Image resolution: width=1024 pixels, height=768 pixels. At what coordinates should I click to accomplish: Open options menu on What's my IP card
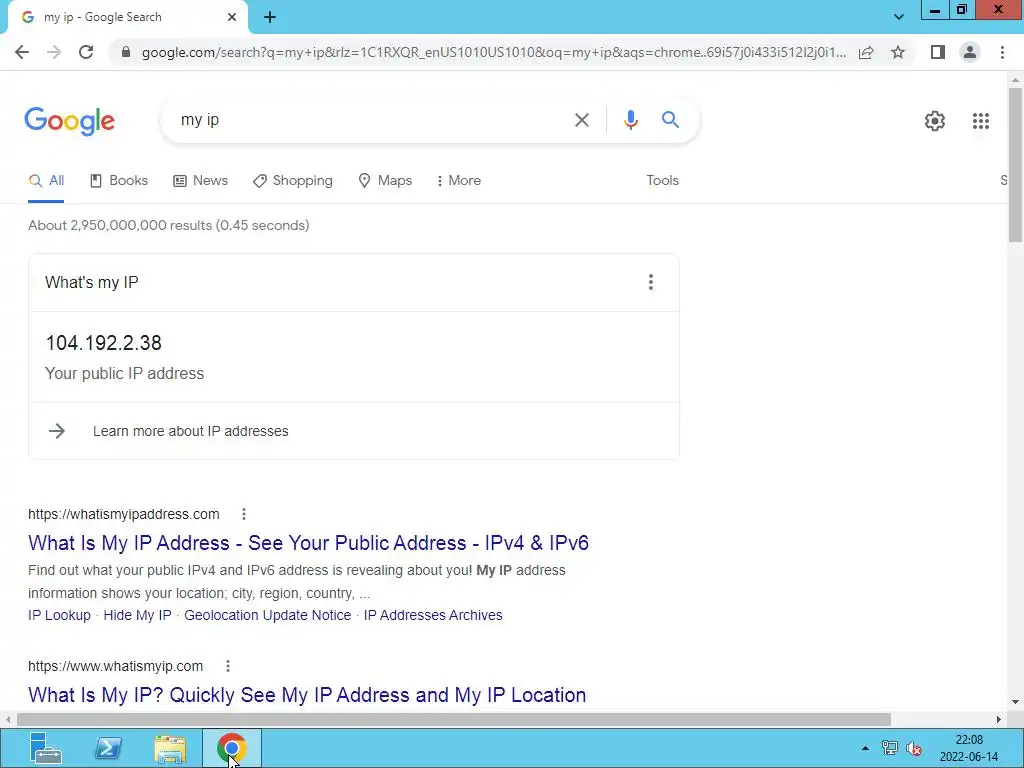click(650, 282)
